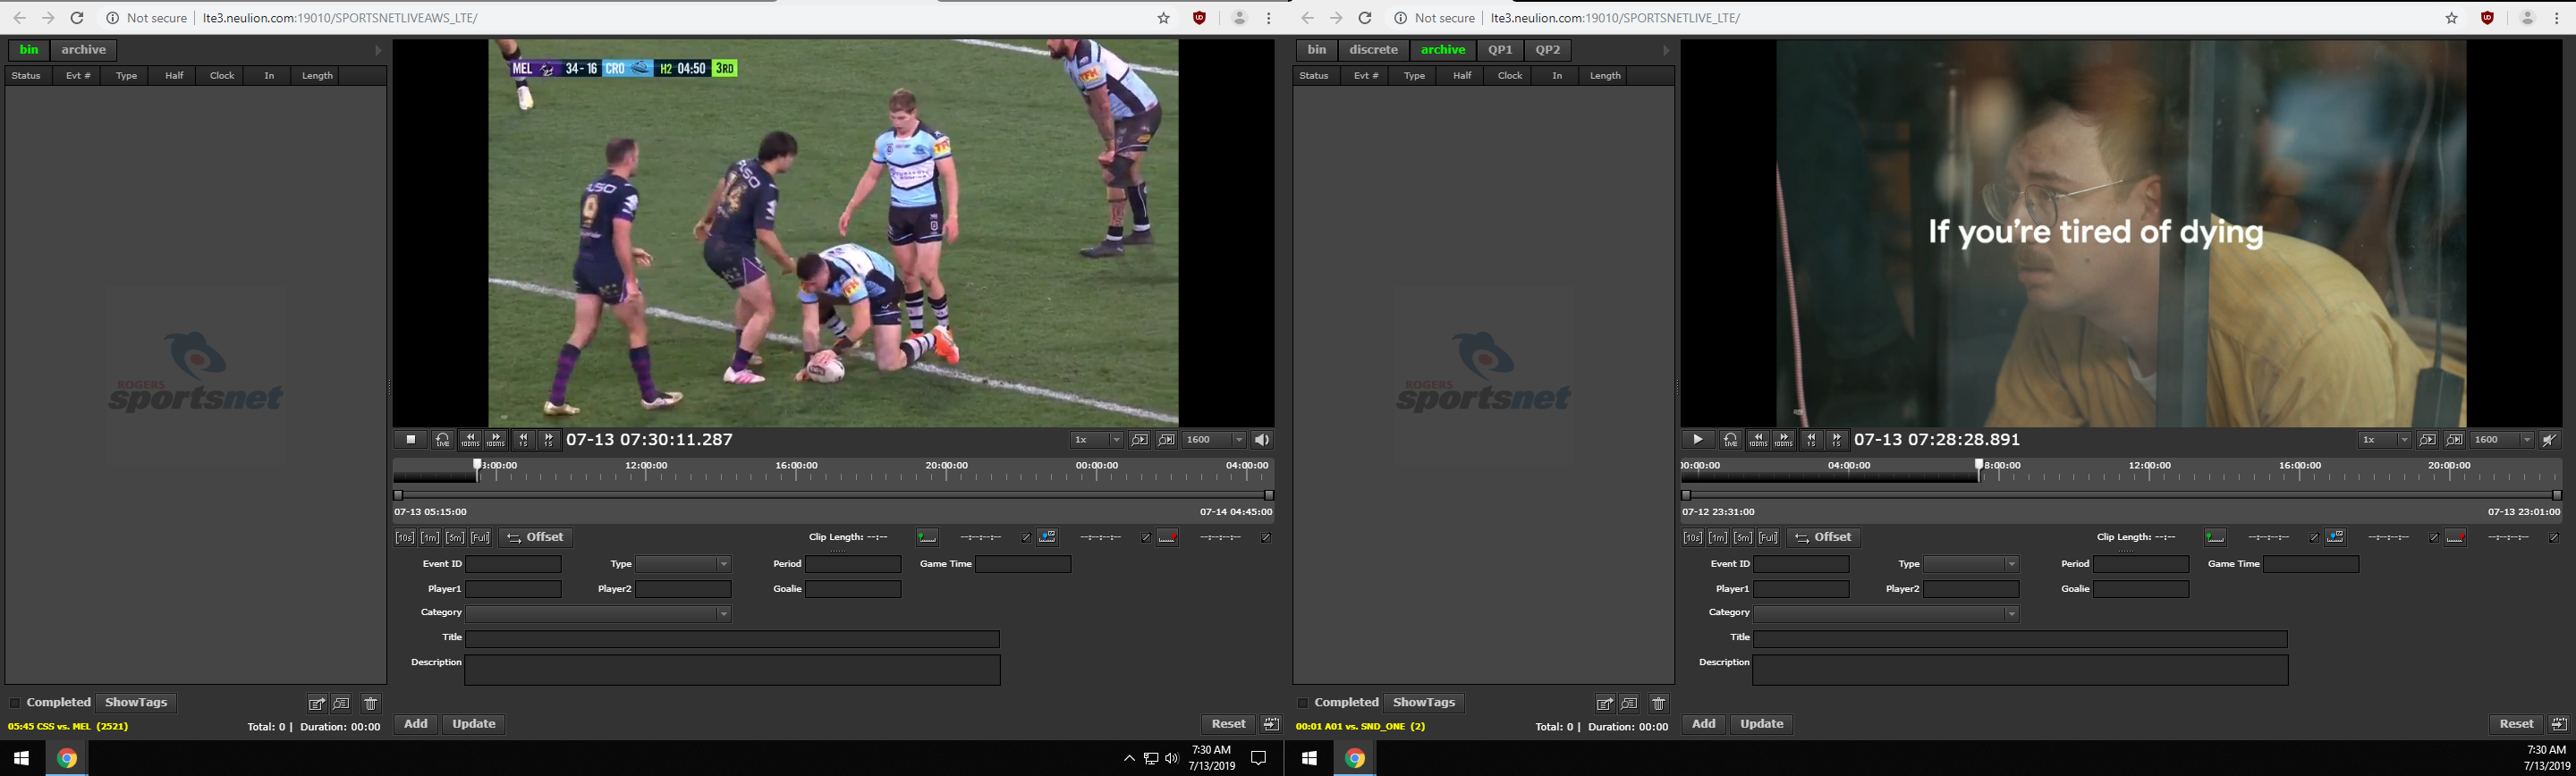This screenshot has width=2576, height=776.
Task: Stop playback in the left player
Action: [410, 440]
